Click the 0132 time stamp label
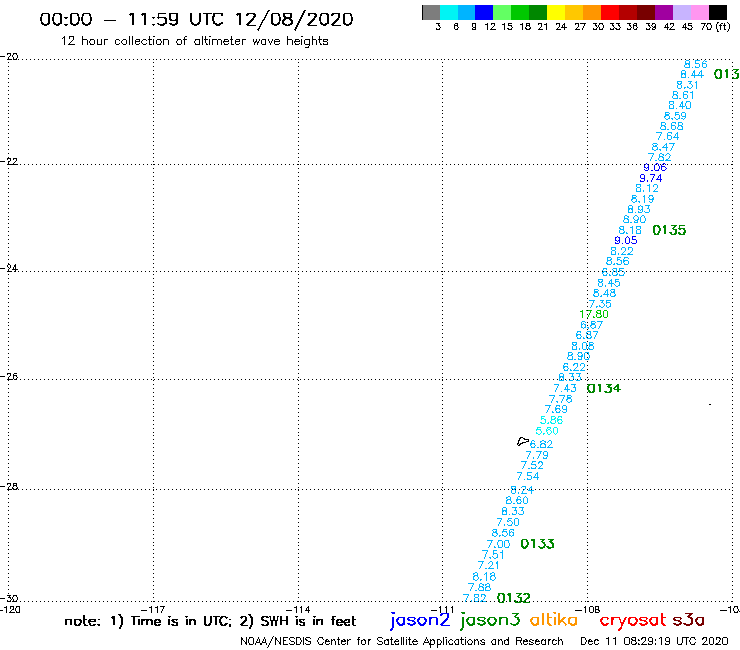This screenshot has width=740, height=650. point(514,598)
